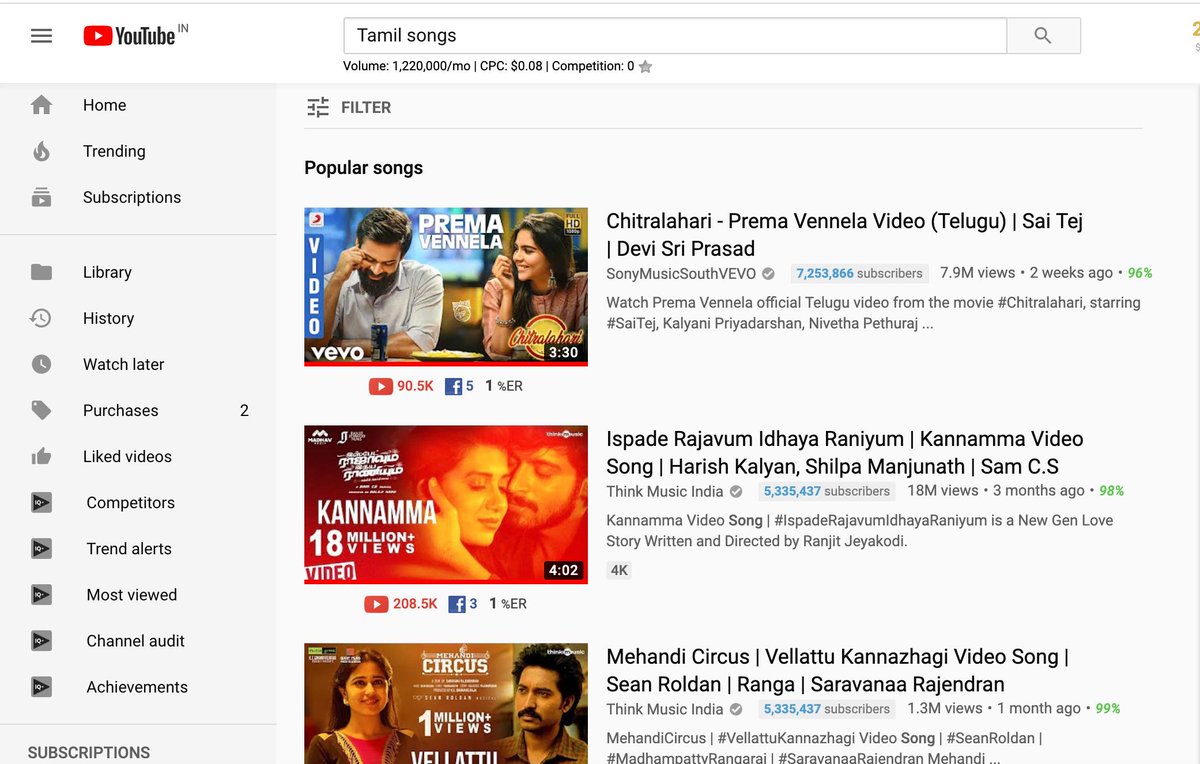Screen dimensions: 1200x764
Task: Select the Home house icon
Action: [41, 105]
